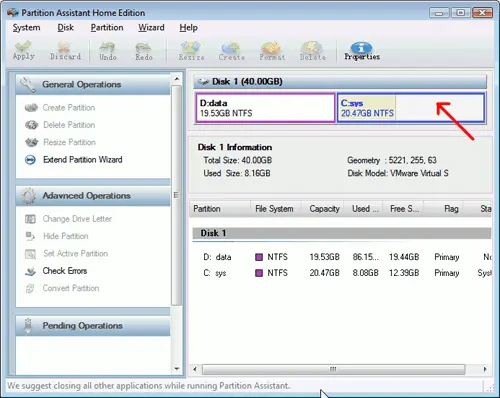
Task: Click the Convert Partition link
Action: pos(71,288)
